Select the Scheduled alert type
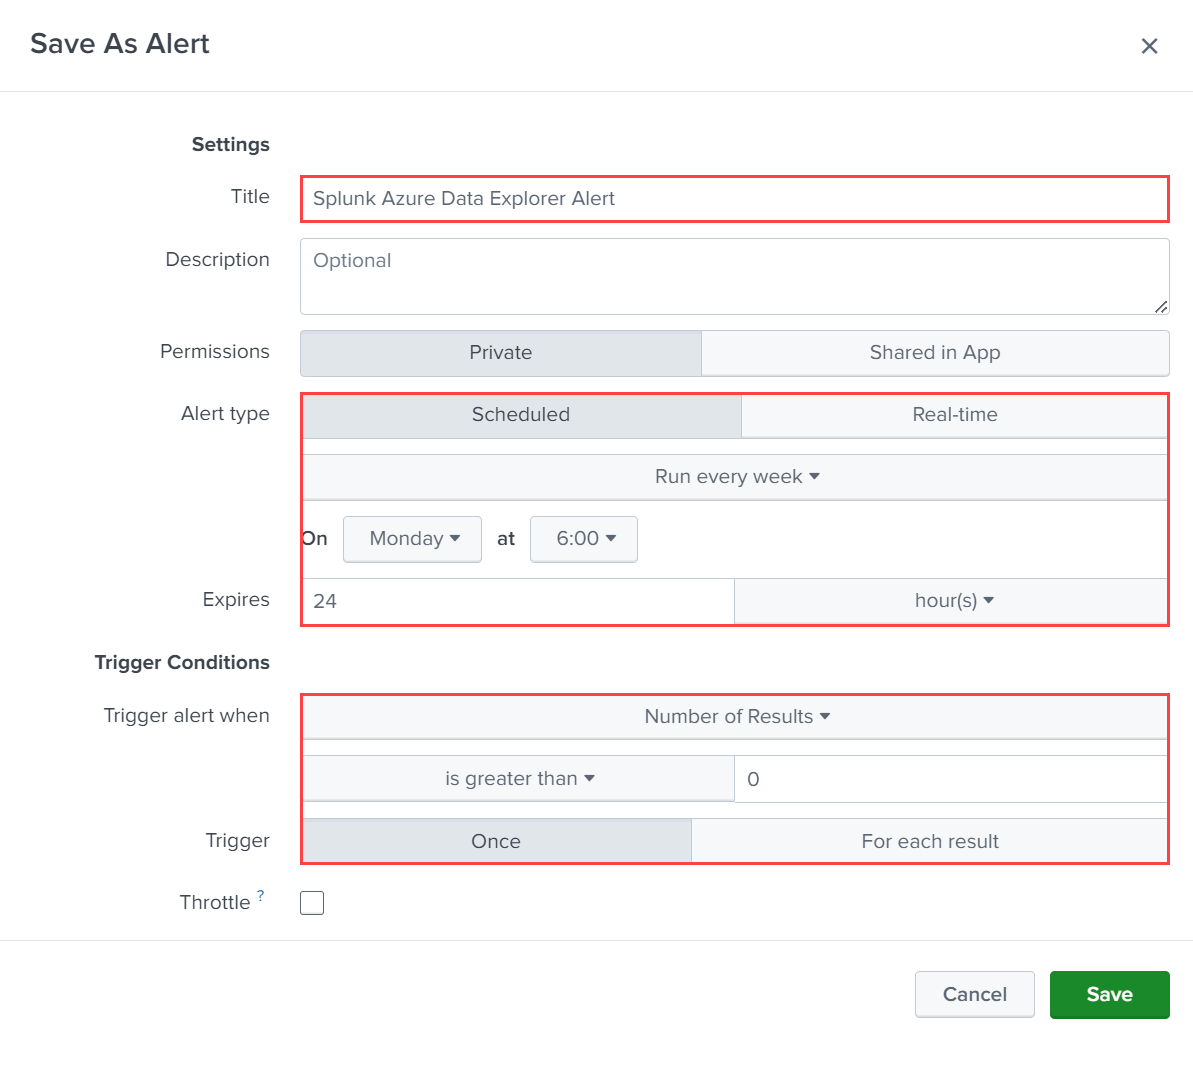Viewport: 1193px width, 1071px height. [521, 415]
